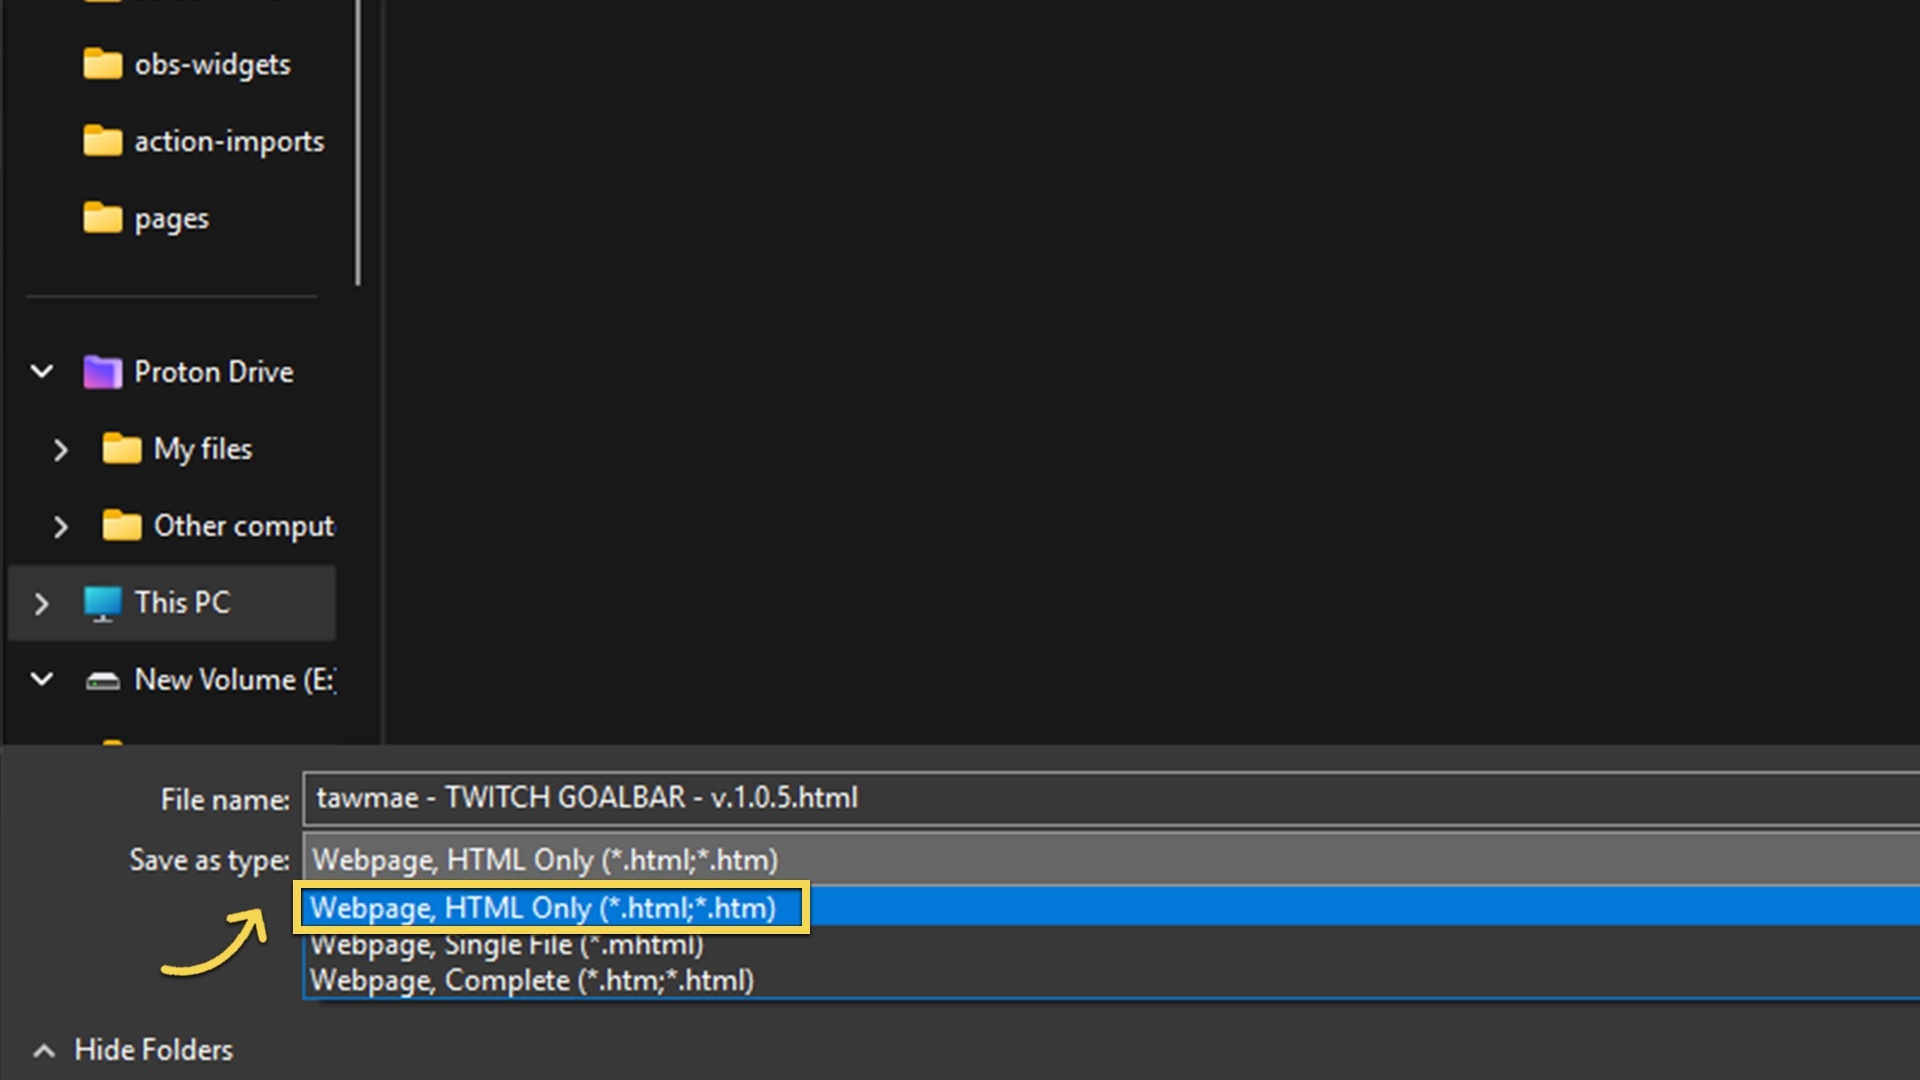The width and height of the screenshot is (1920, 1080).
Task: Open the obs-widgets folder icon
Action: 102,64
